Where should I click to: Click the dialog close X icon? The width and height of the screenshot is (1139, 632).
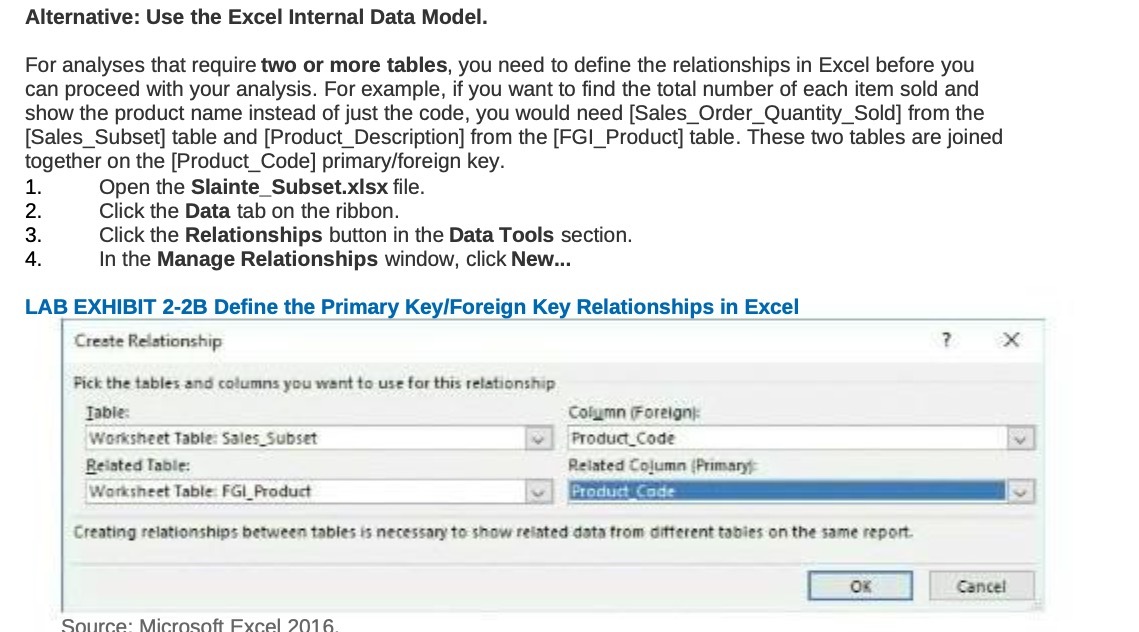[1010, 340]
